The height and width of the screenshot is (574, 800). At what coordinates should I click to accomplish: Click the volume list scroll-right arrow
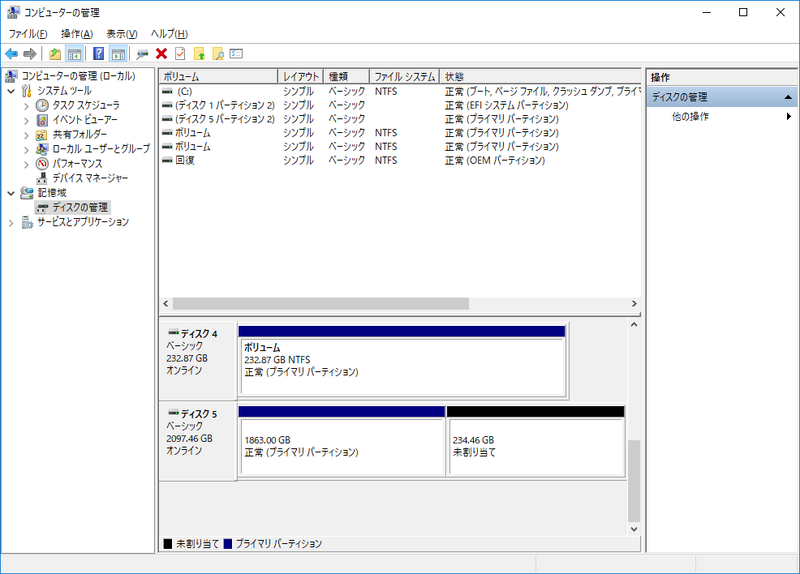(x=634, y=304)
